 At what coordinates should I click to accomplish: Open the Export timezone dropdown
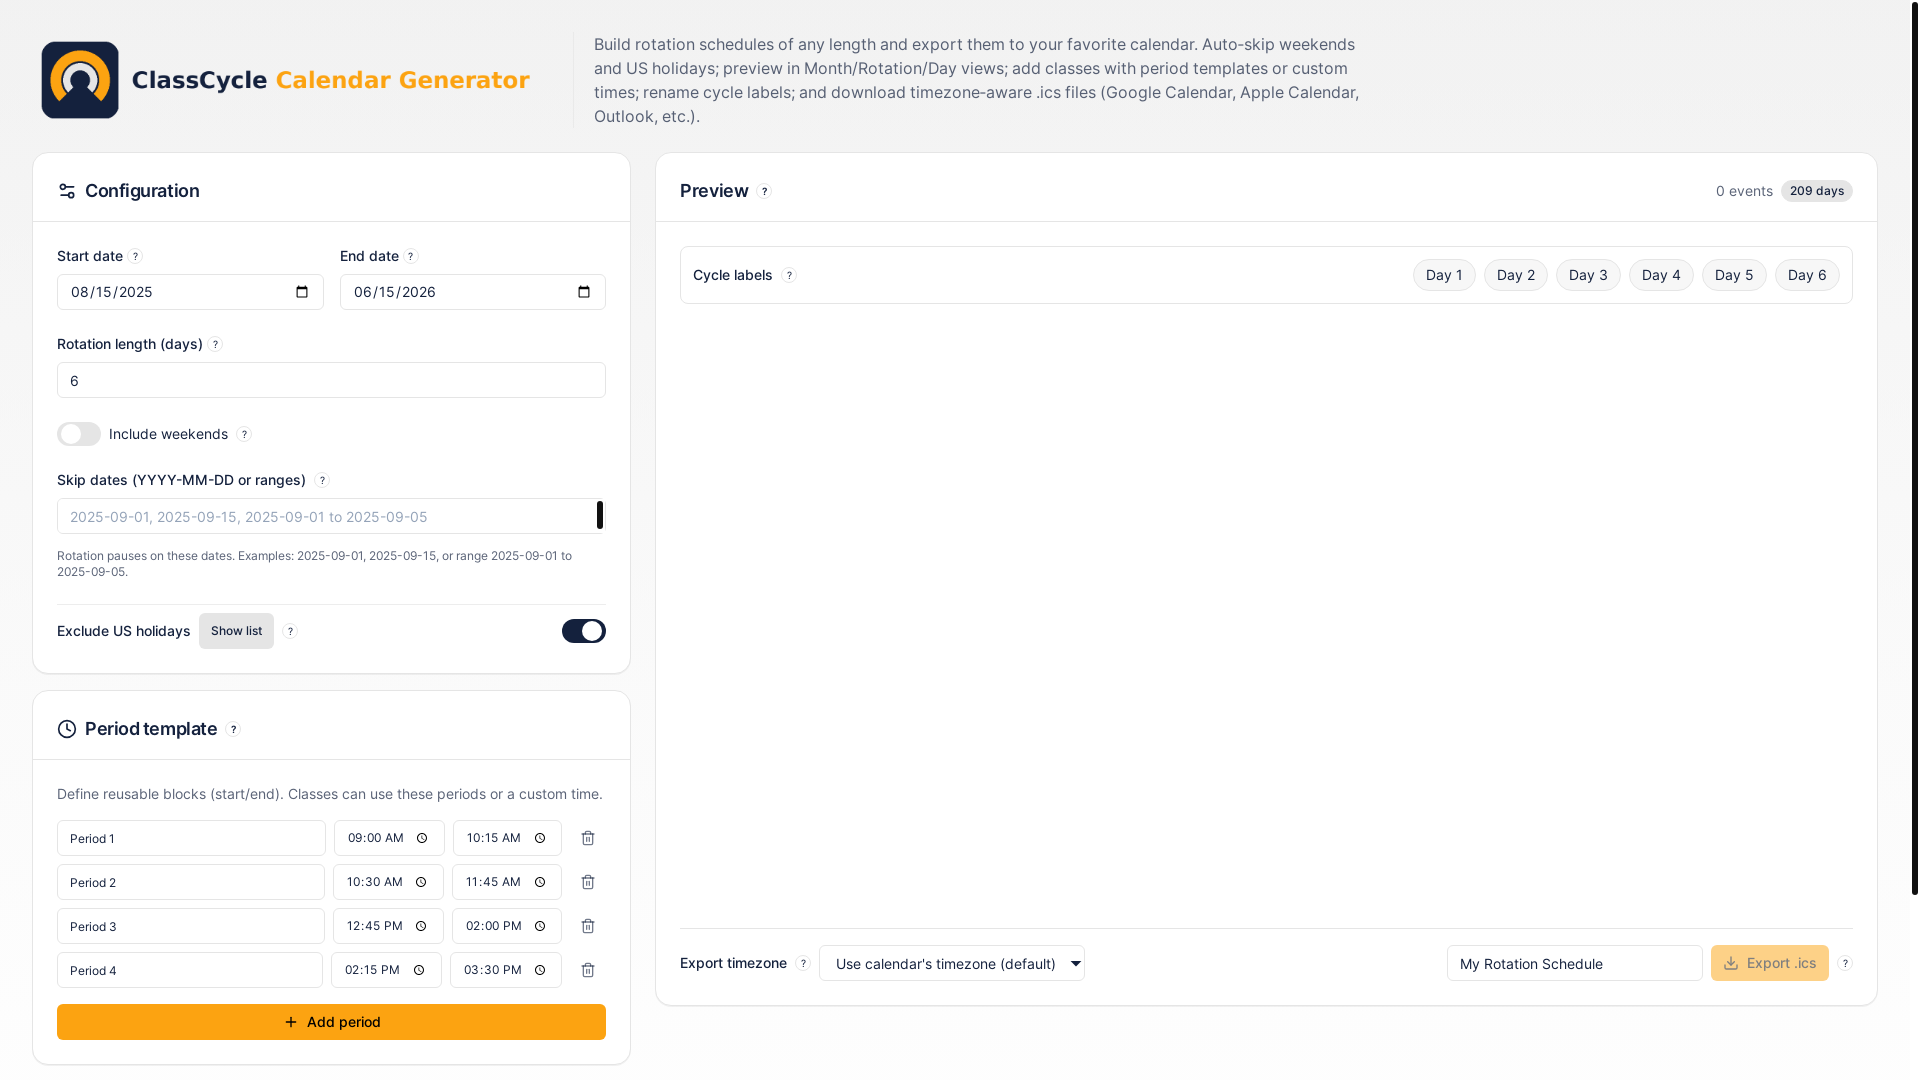coord(952,963)
